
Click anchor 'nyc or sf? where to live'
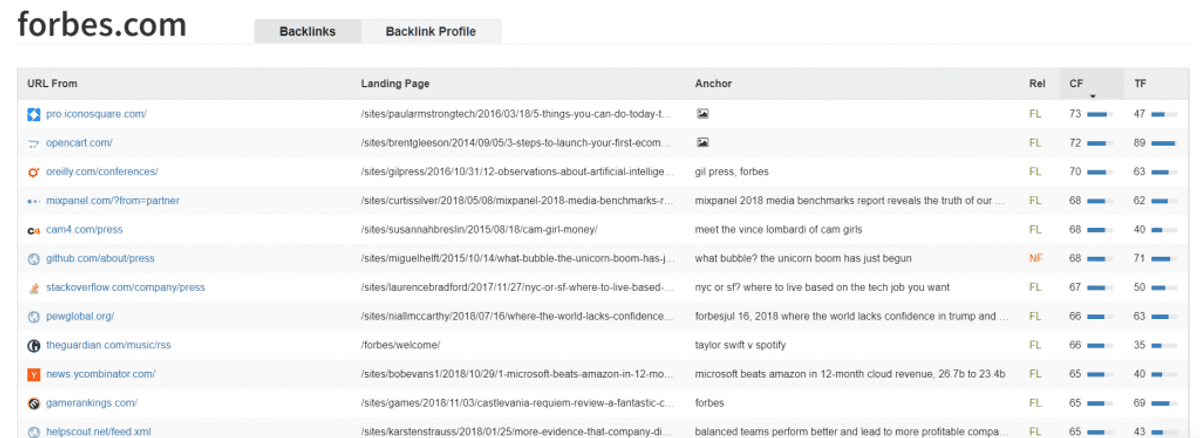point(822,287)
